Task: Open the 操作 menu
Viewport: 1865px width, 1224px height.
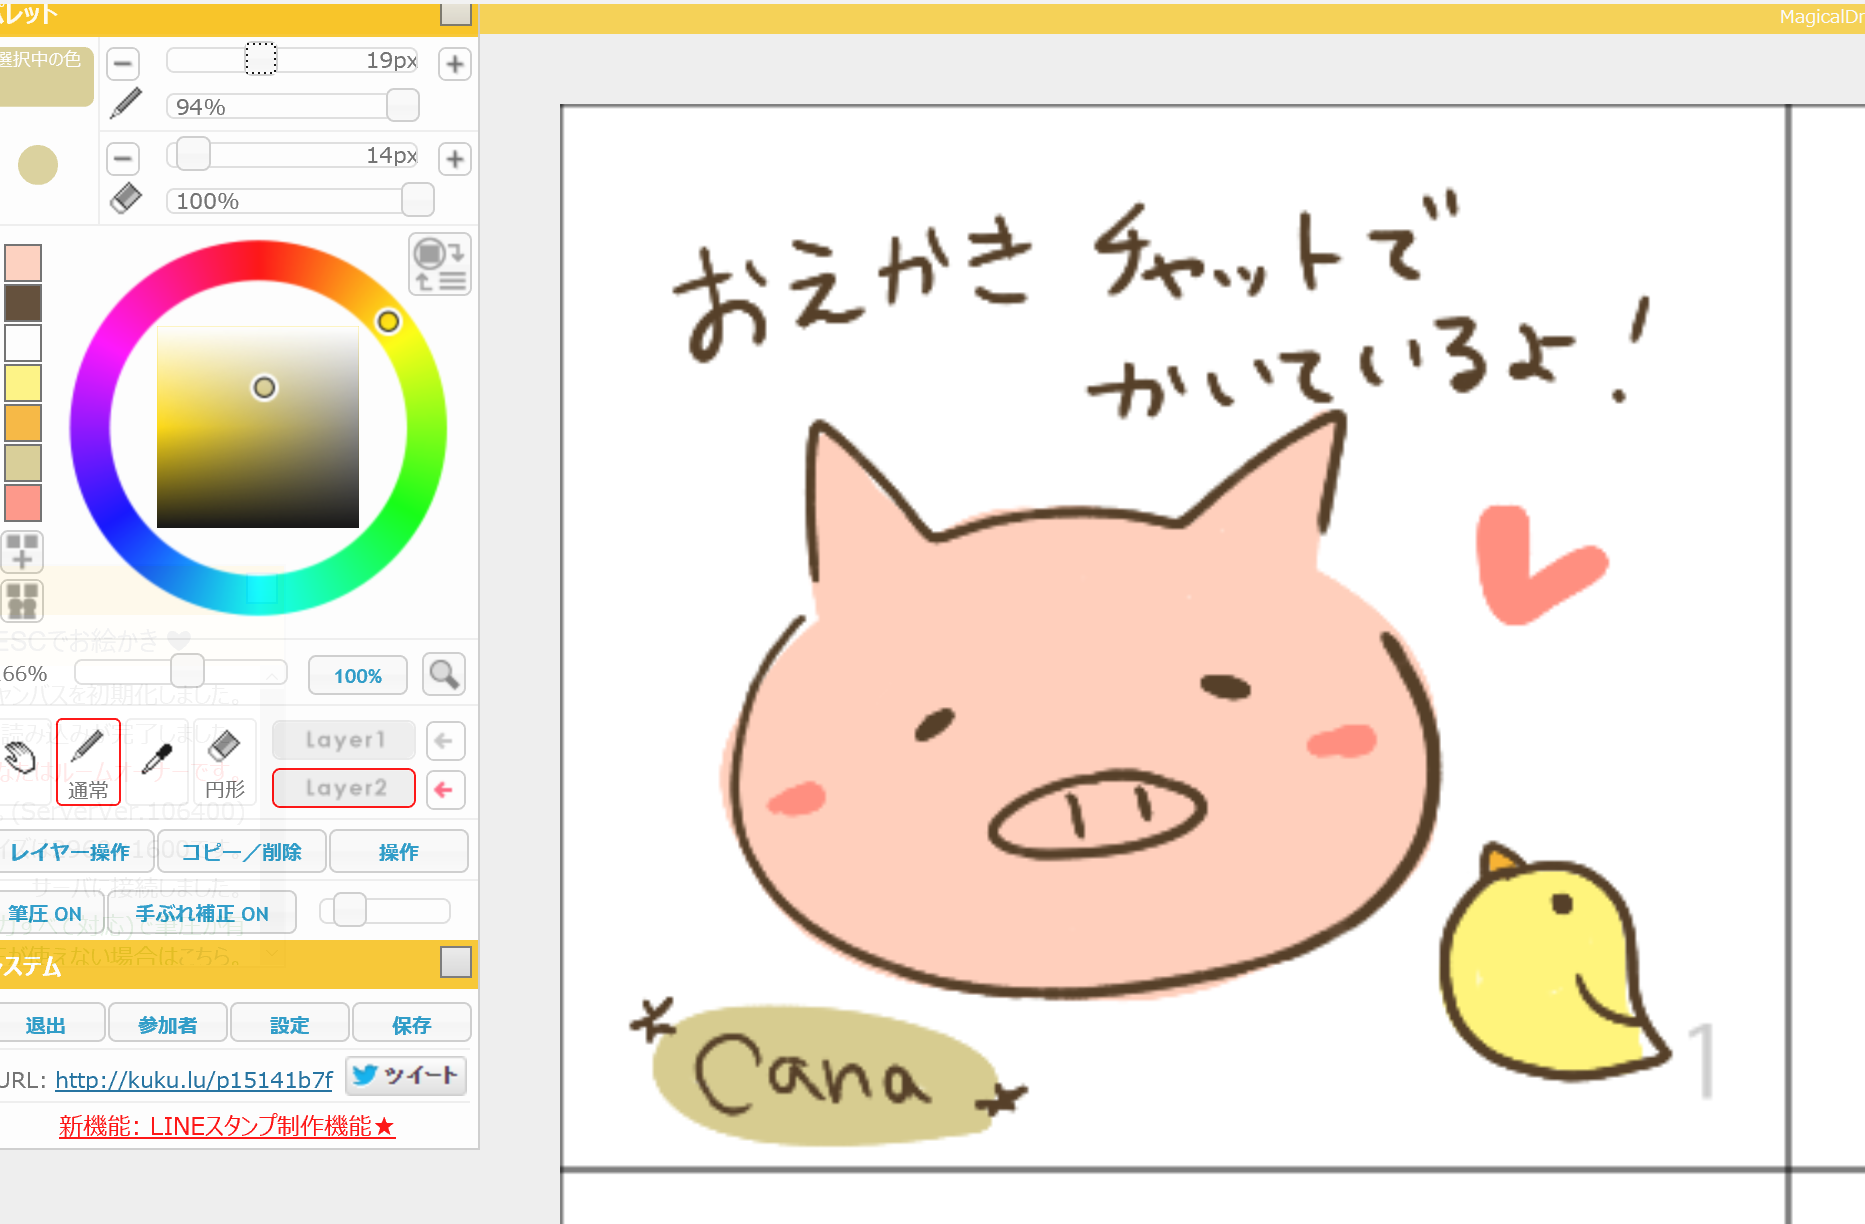Action: [399, 852]
